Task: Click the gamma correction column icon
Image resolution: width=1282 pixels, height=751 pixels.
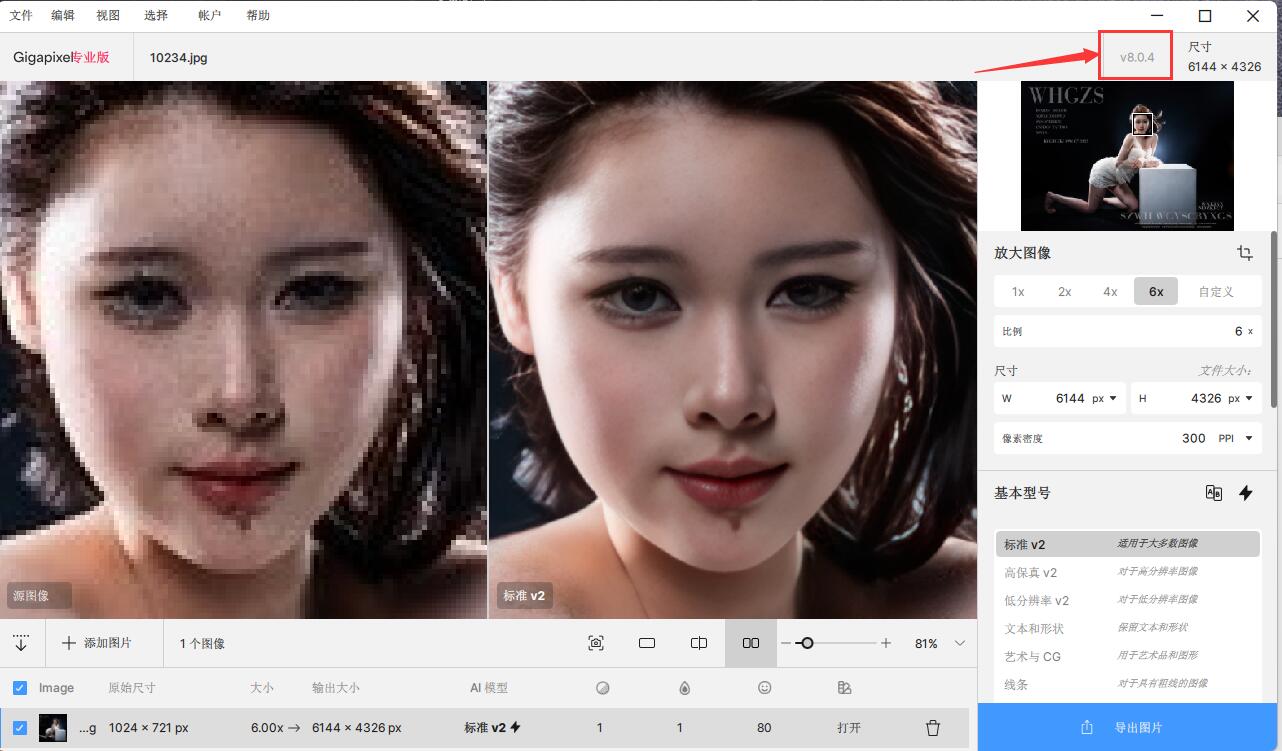Action: pyautogui.click(x=845, y=688)
